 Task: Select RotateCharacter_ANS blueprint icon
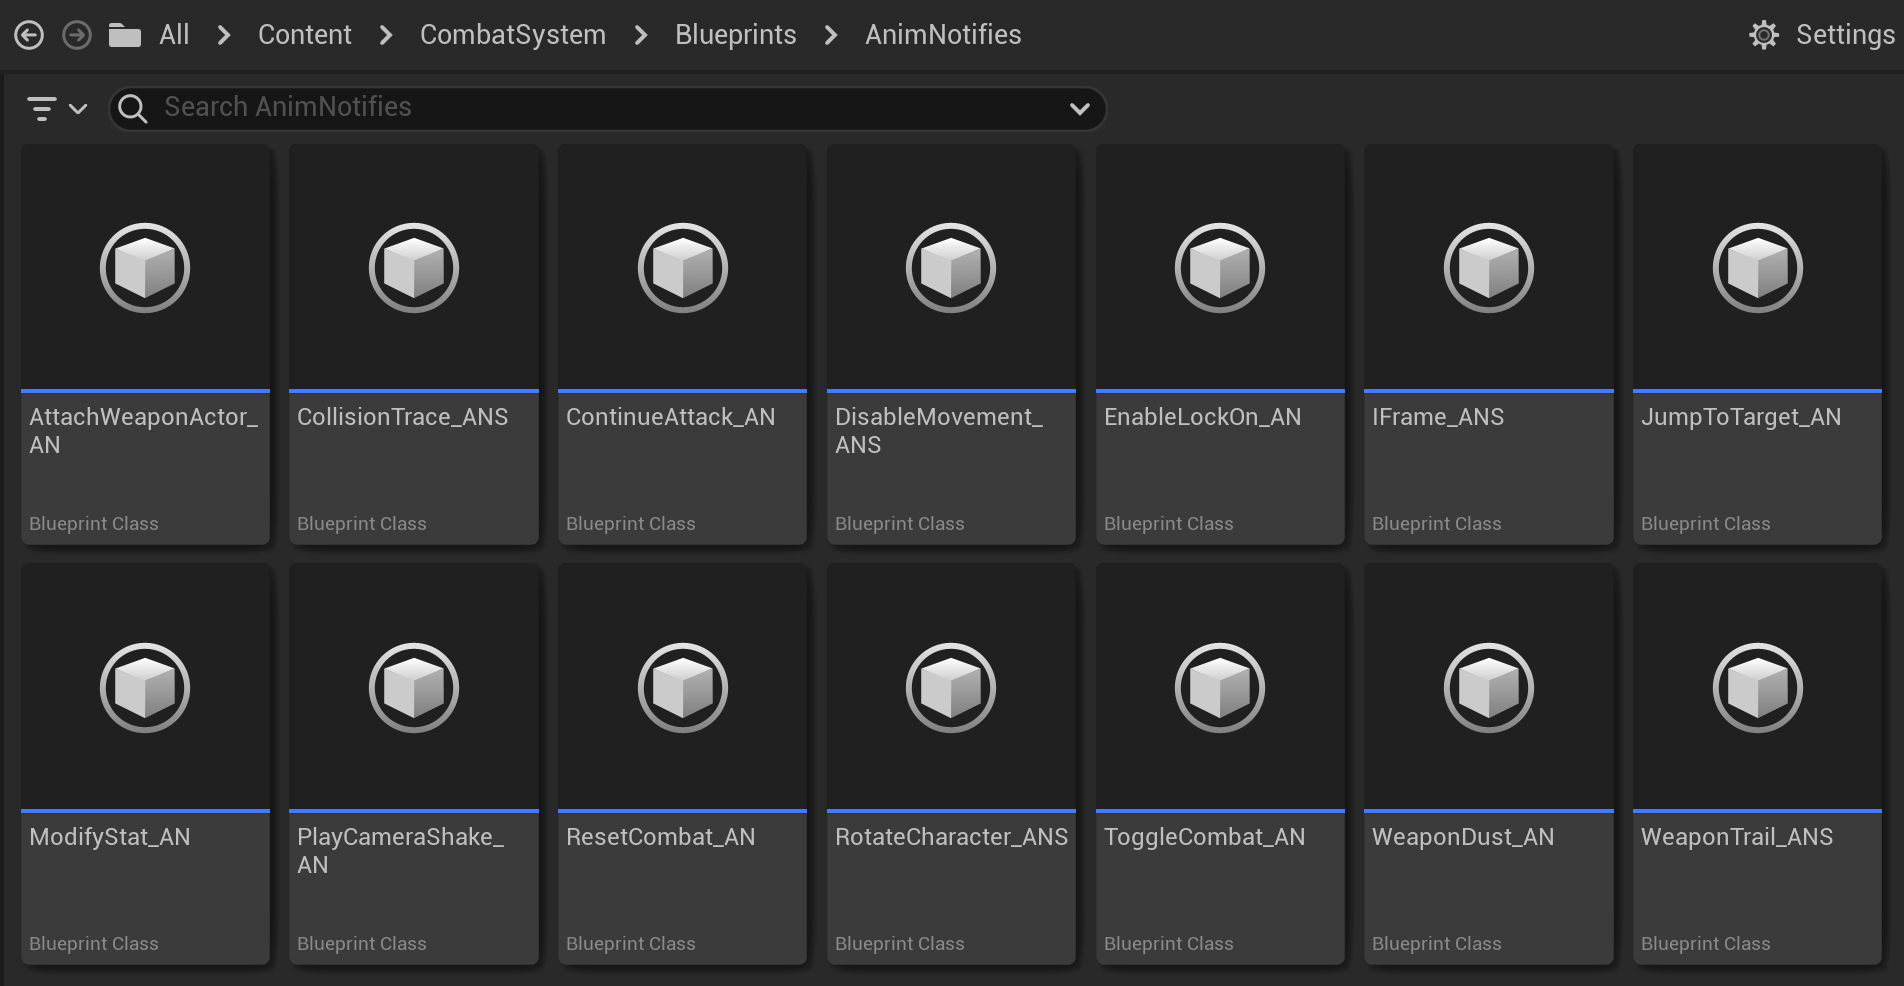[x=951, y=688]
